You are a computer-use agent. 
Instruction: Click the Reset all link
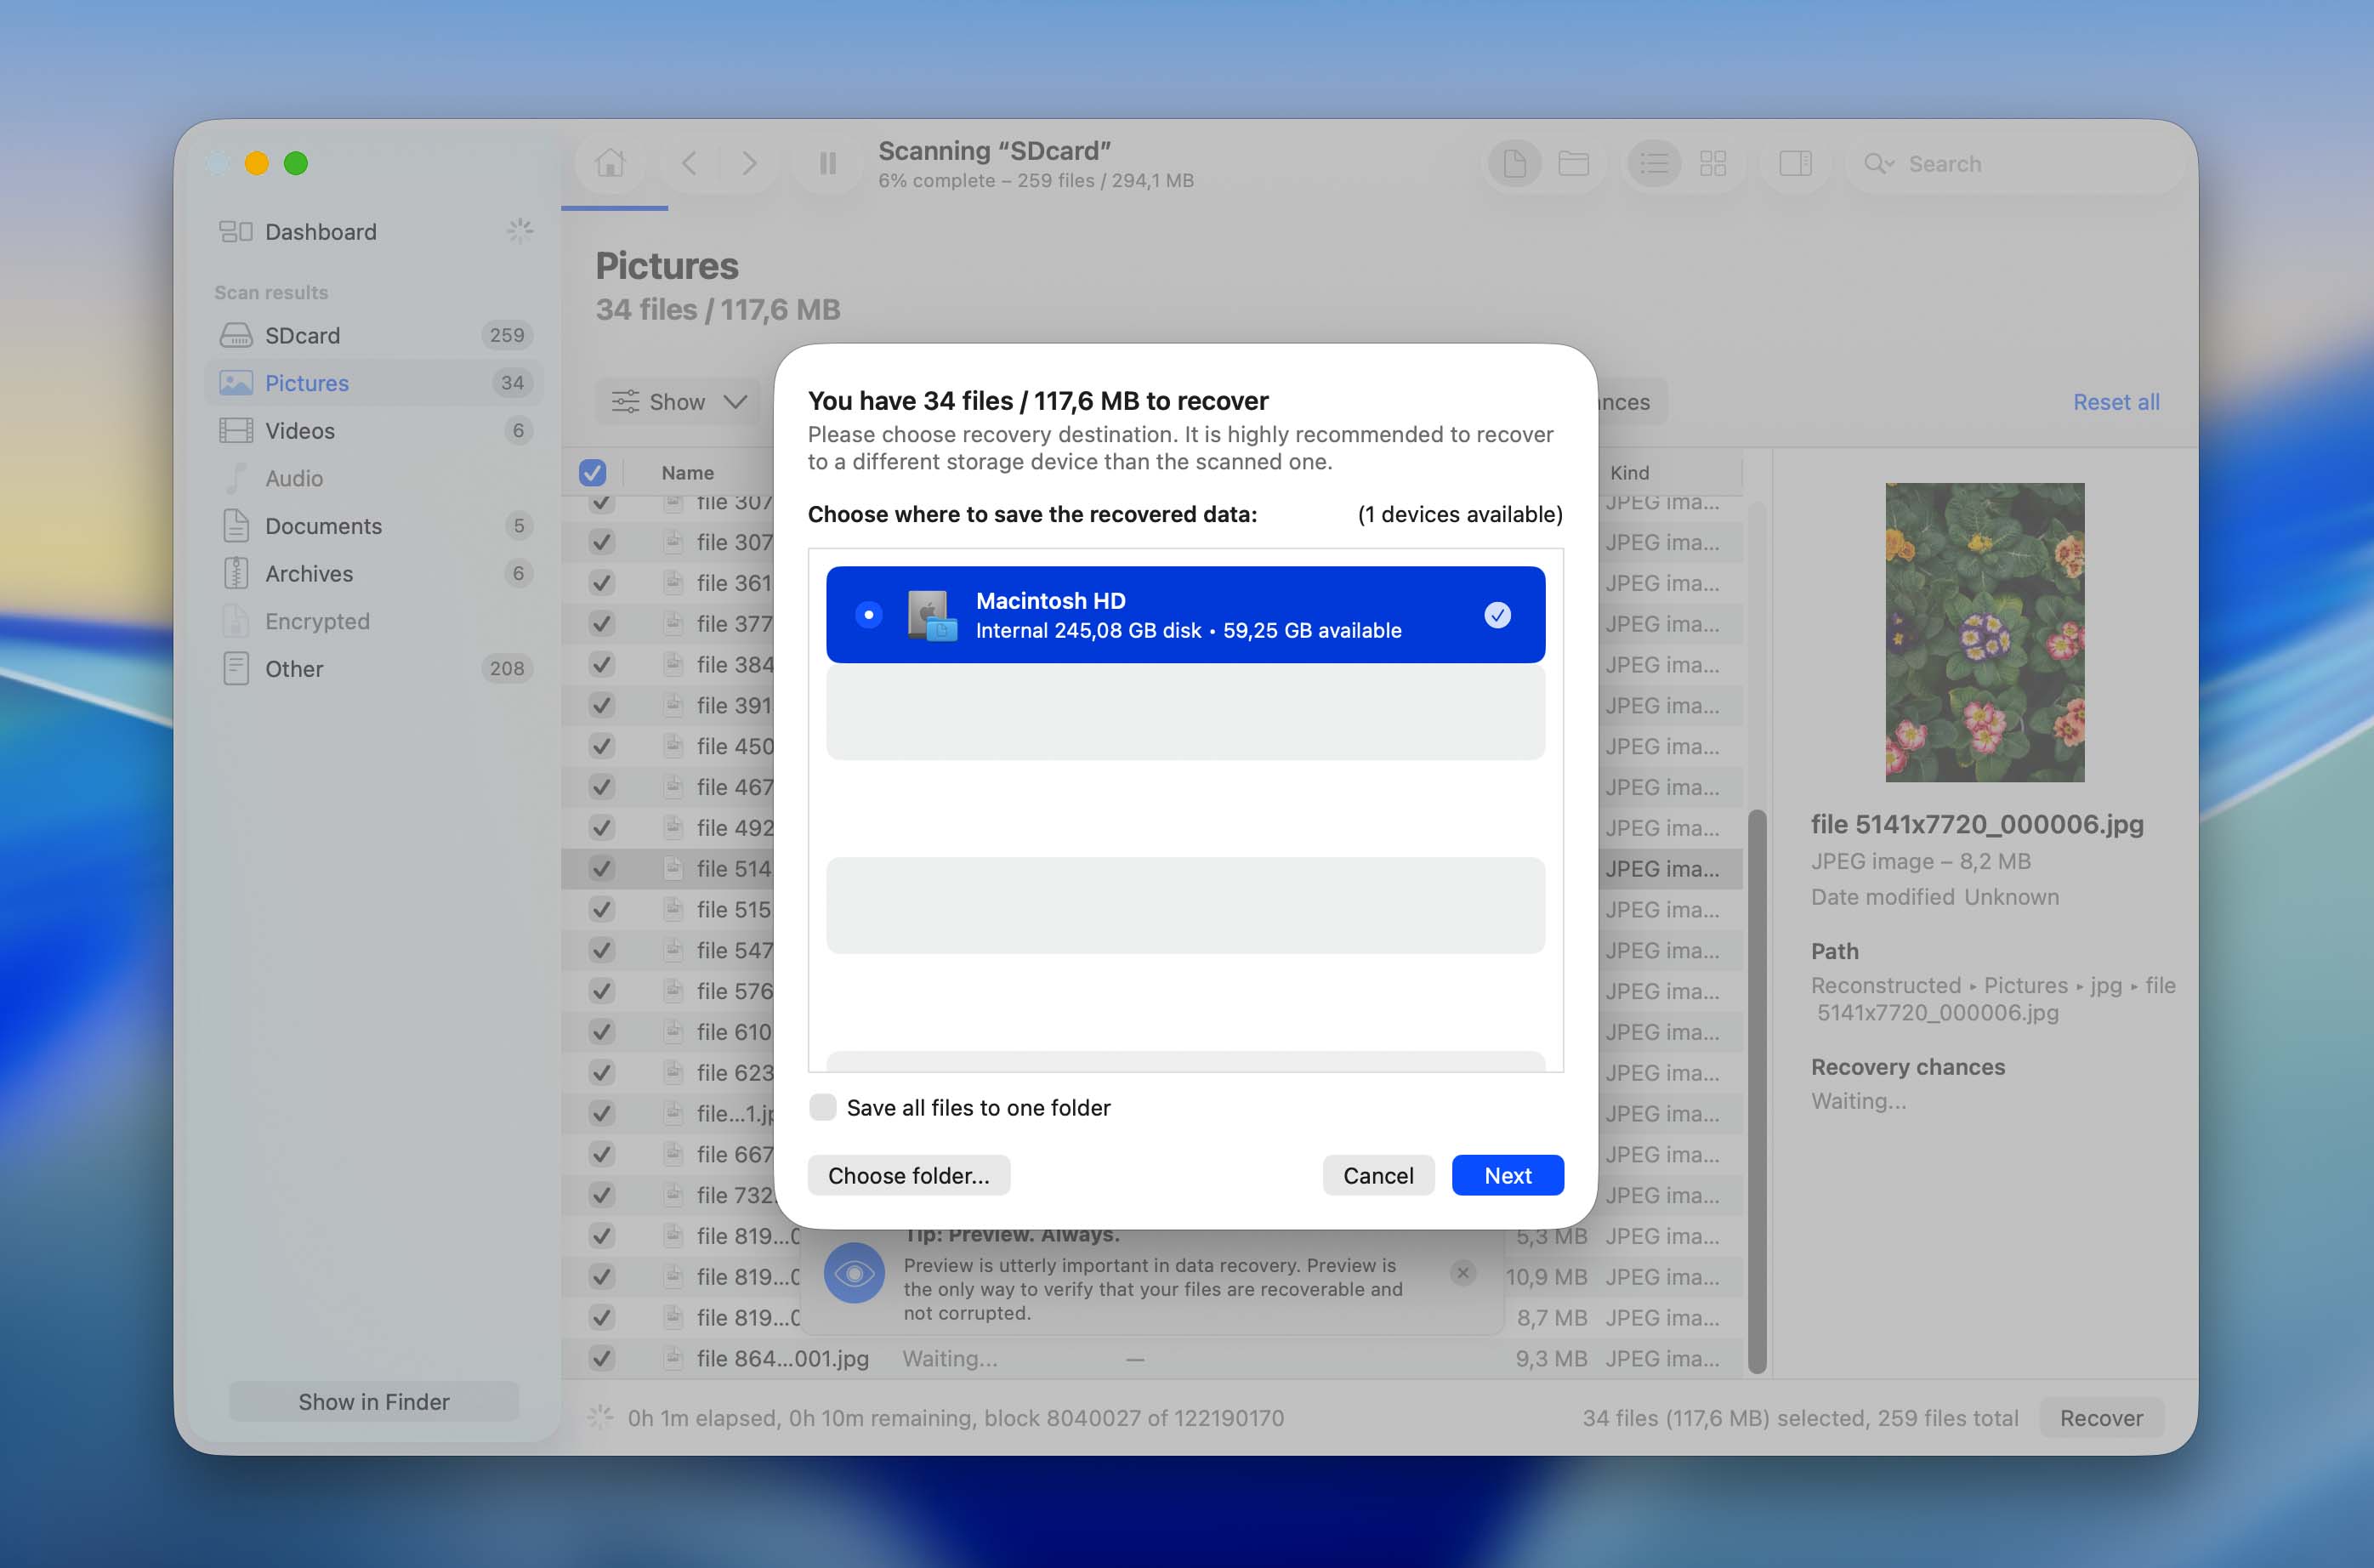2116,402
